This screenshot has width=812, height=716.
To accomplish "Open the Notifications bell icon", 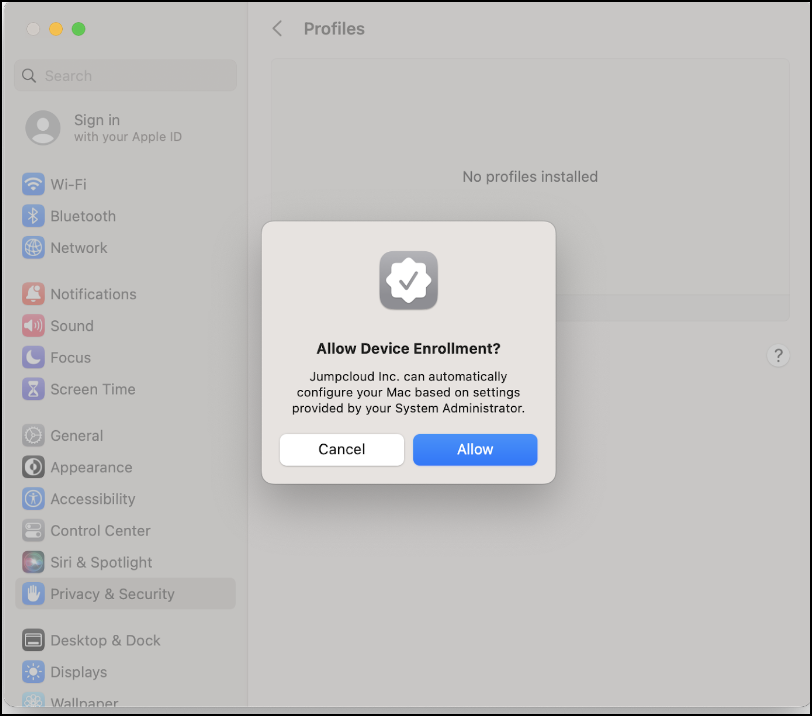I will [x=34, y=294].
